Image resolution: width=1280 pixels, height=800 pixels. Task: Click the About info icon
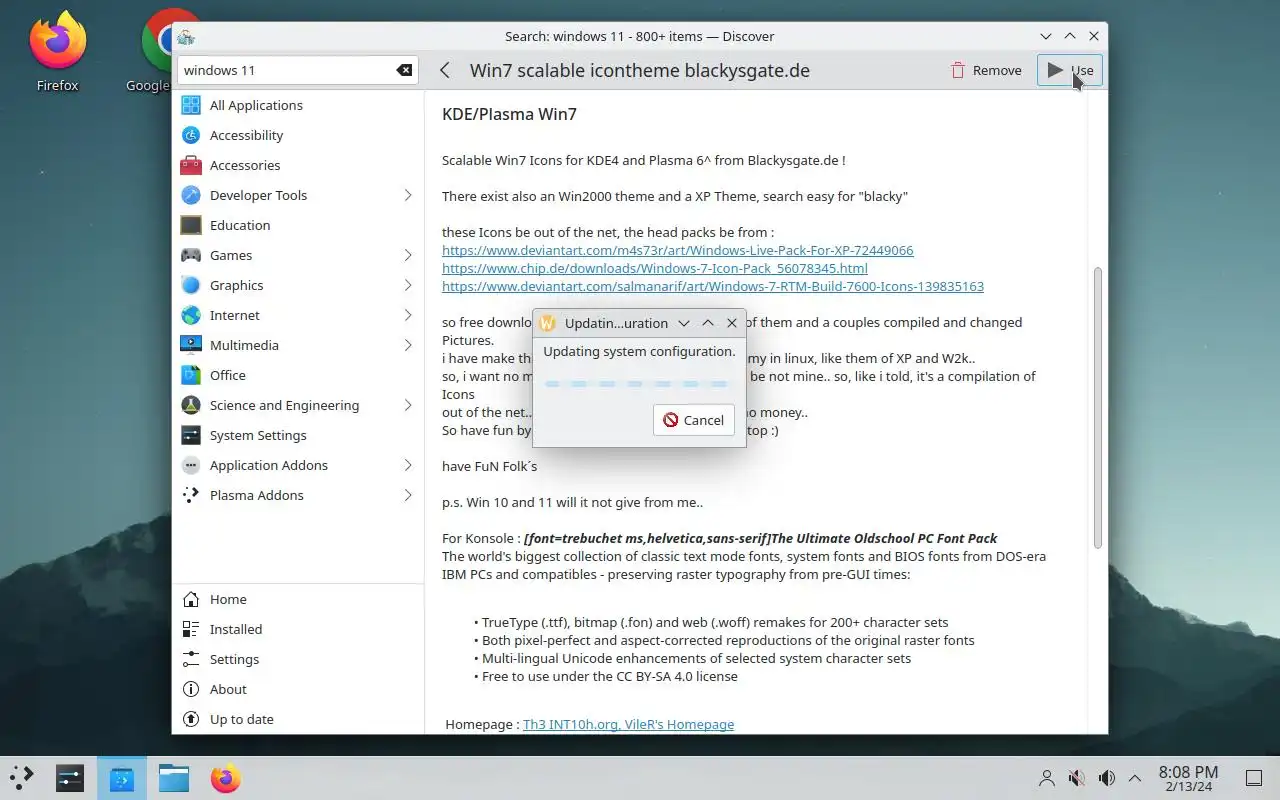click(x=191, y=689)
